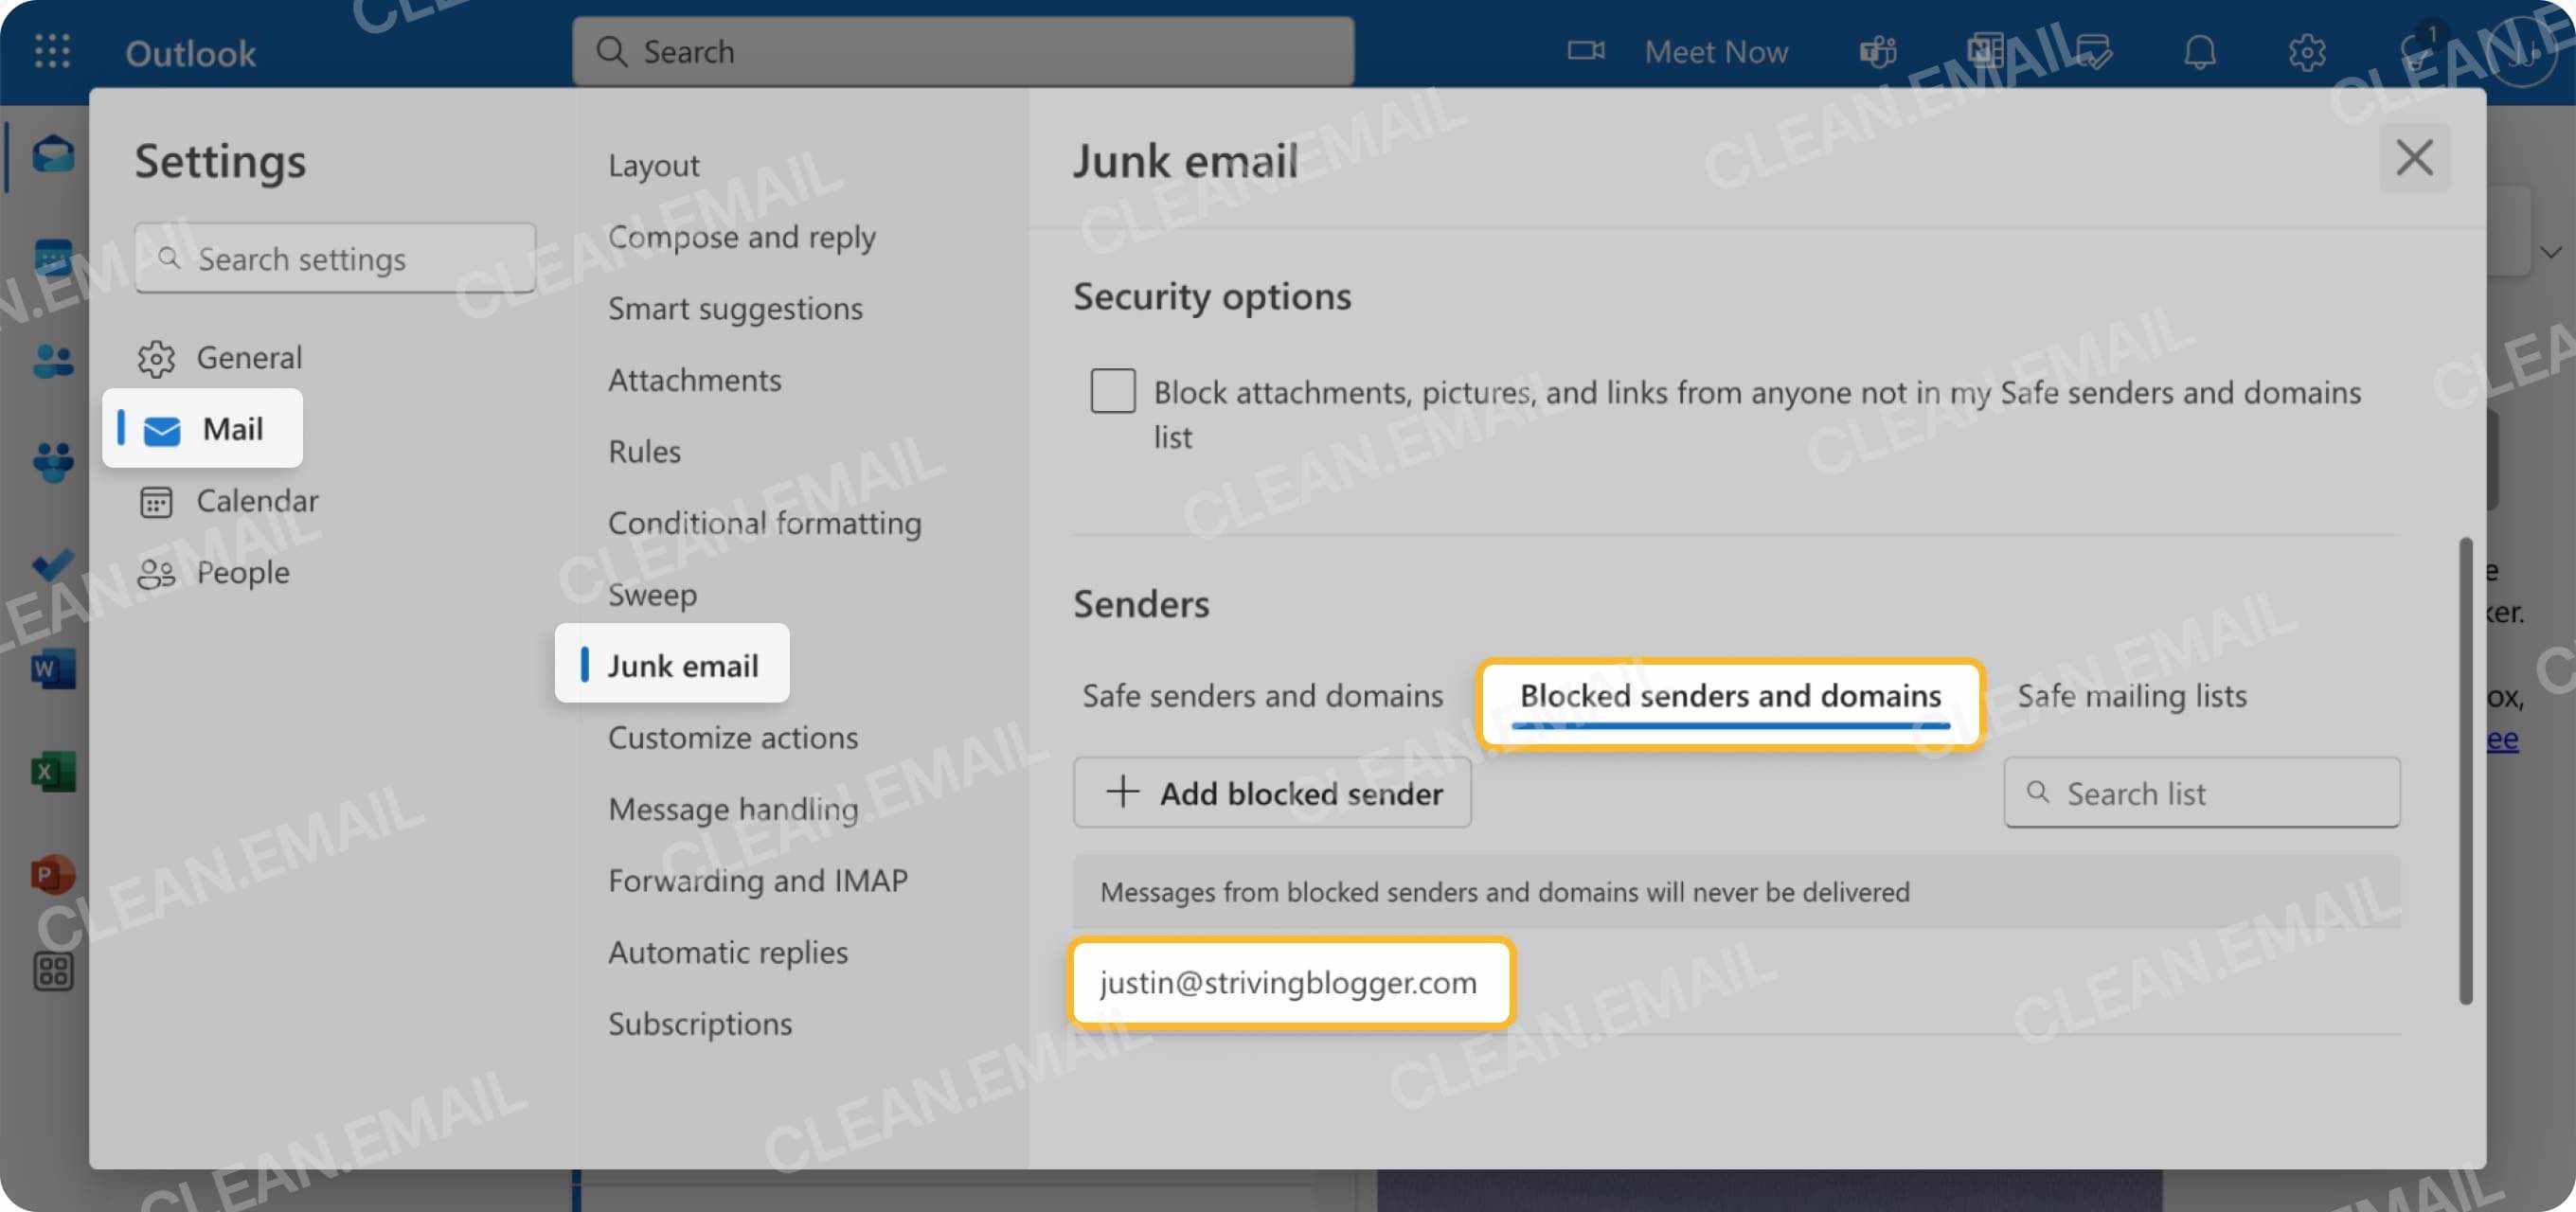The width and height of the screenshot is (2576, 1212).
Task: Open To Do from the left sidebar
Action: (52, 565)
